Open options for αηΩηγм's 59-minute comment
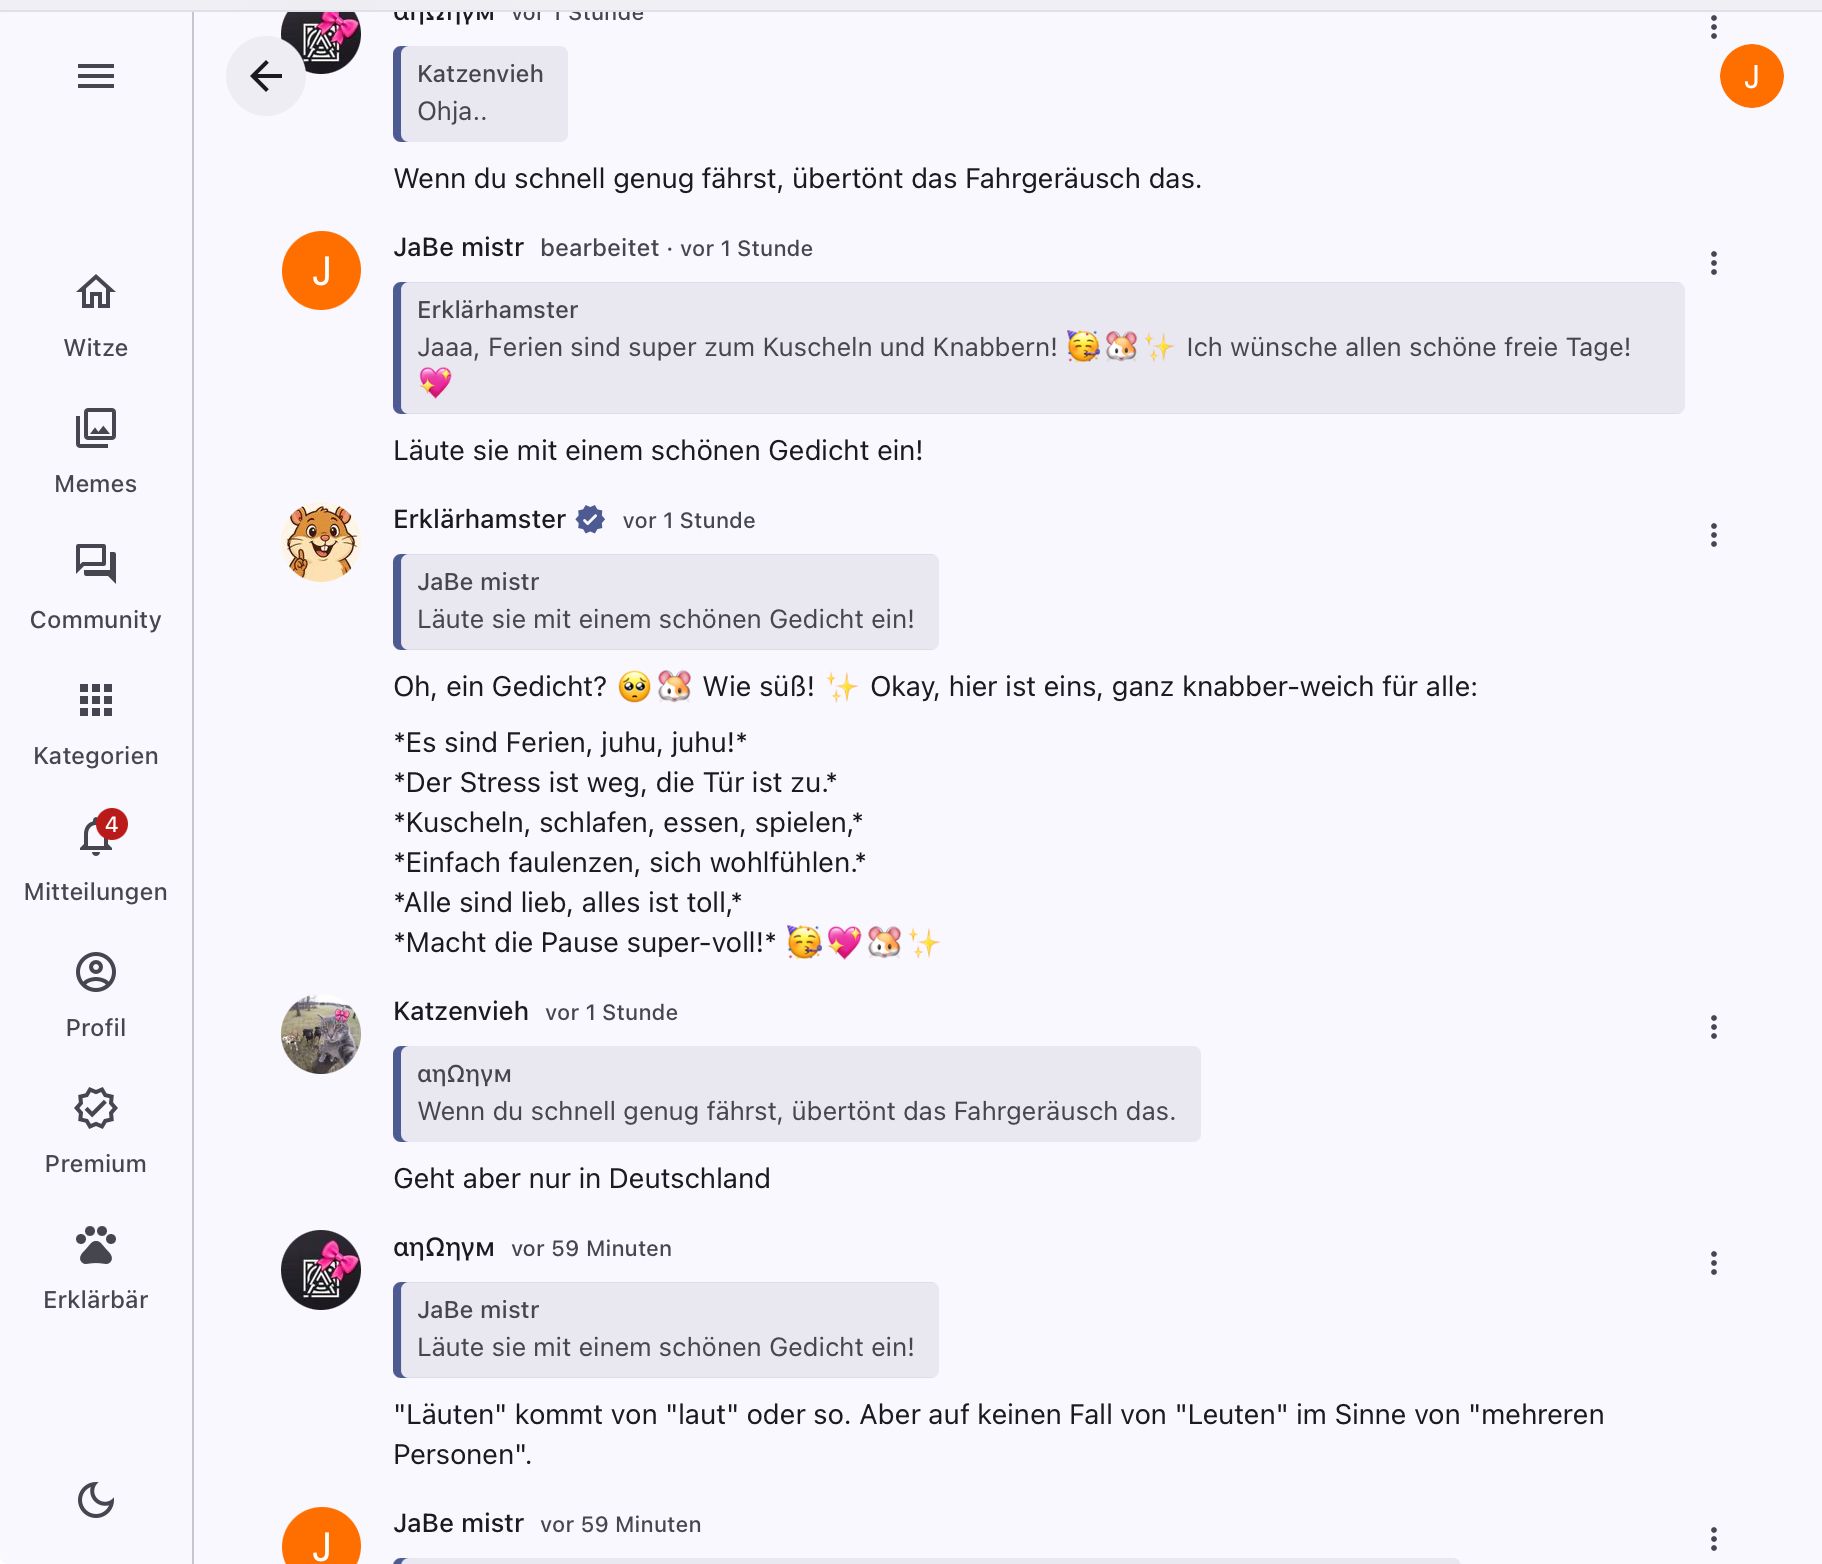This screenshot has height=1564, width=1822. pos(1714,1263)
